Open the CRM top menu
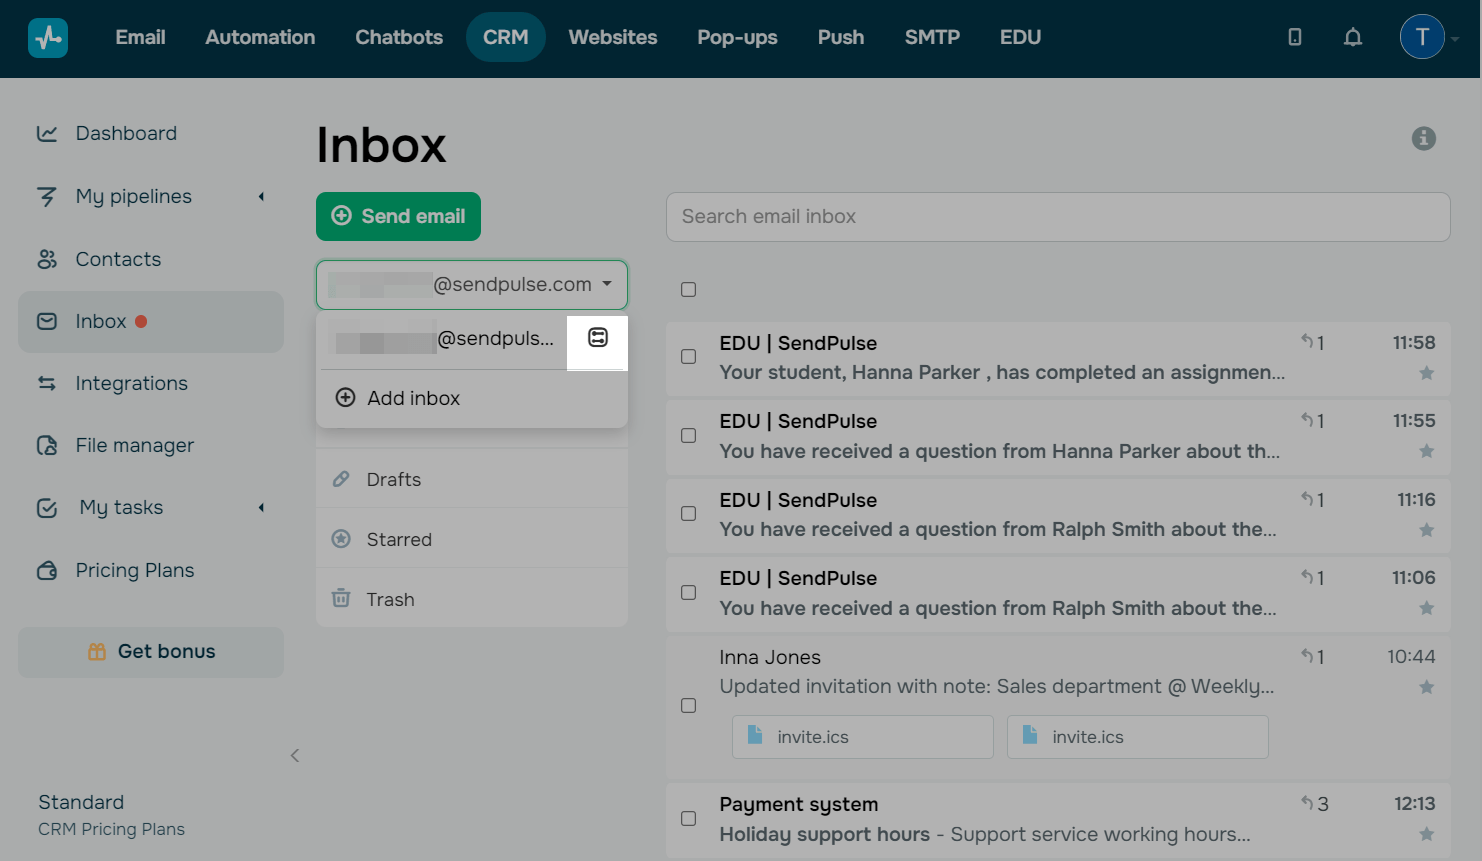Image resolution: width=1482 pixels, height=861 pixels. pyautogui.click(x=506, y=38)
